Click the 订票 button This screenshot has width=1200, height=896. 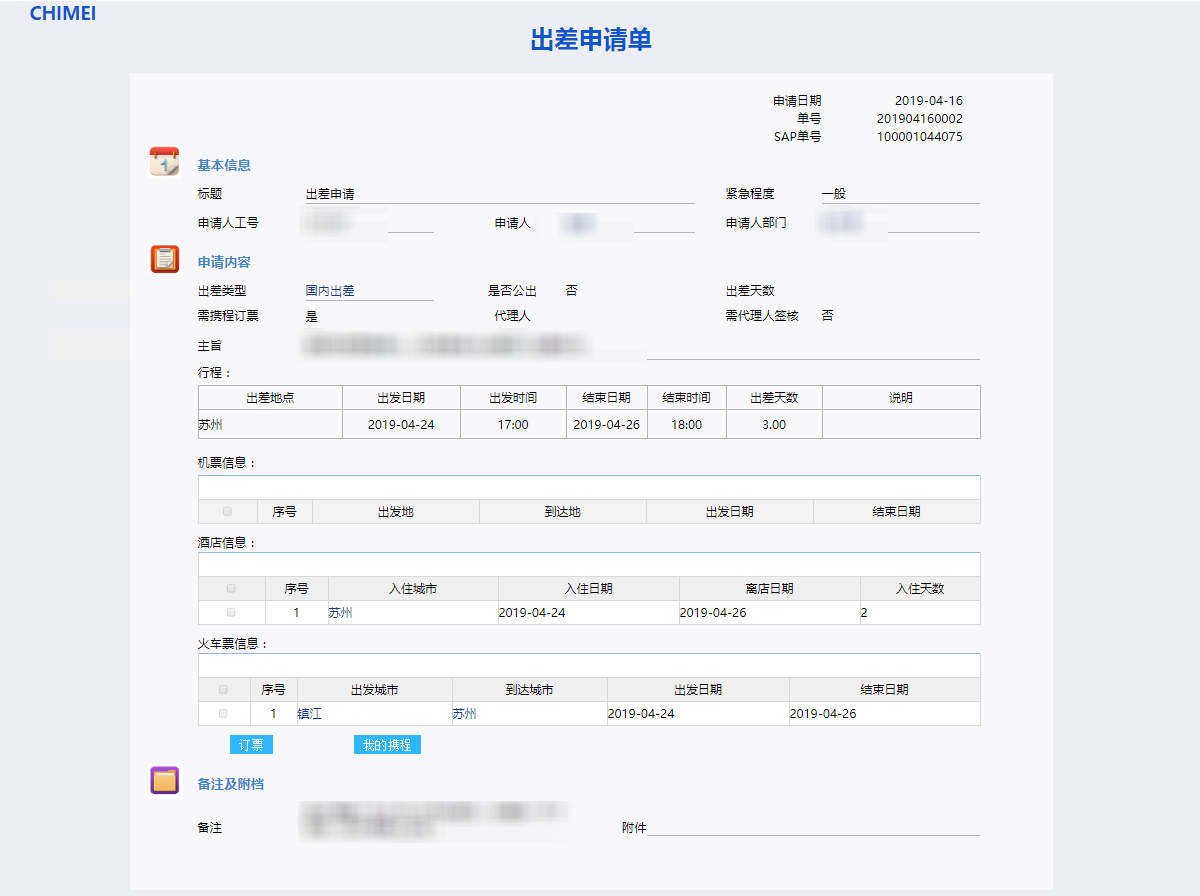[251, 745]
